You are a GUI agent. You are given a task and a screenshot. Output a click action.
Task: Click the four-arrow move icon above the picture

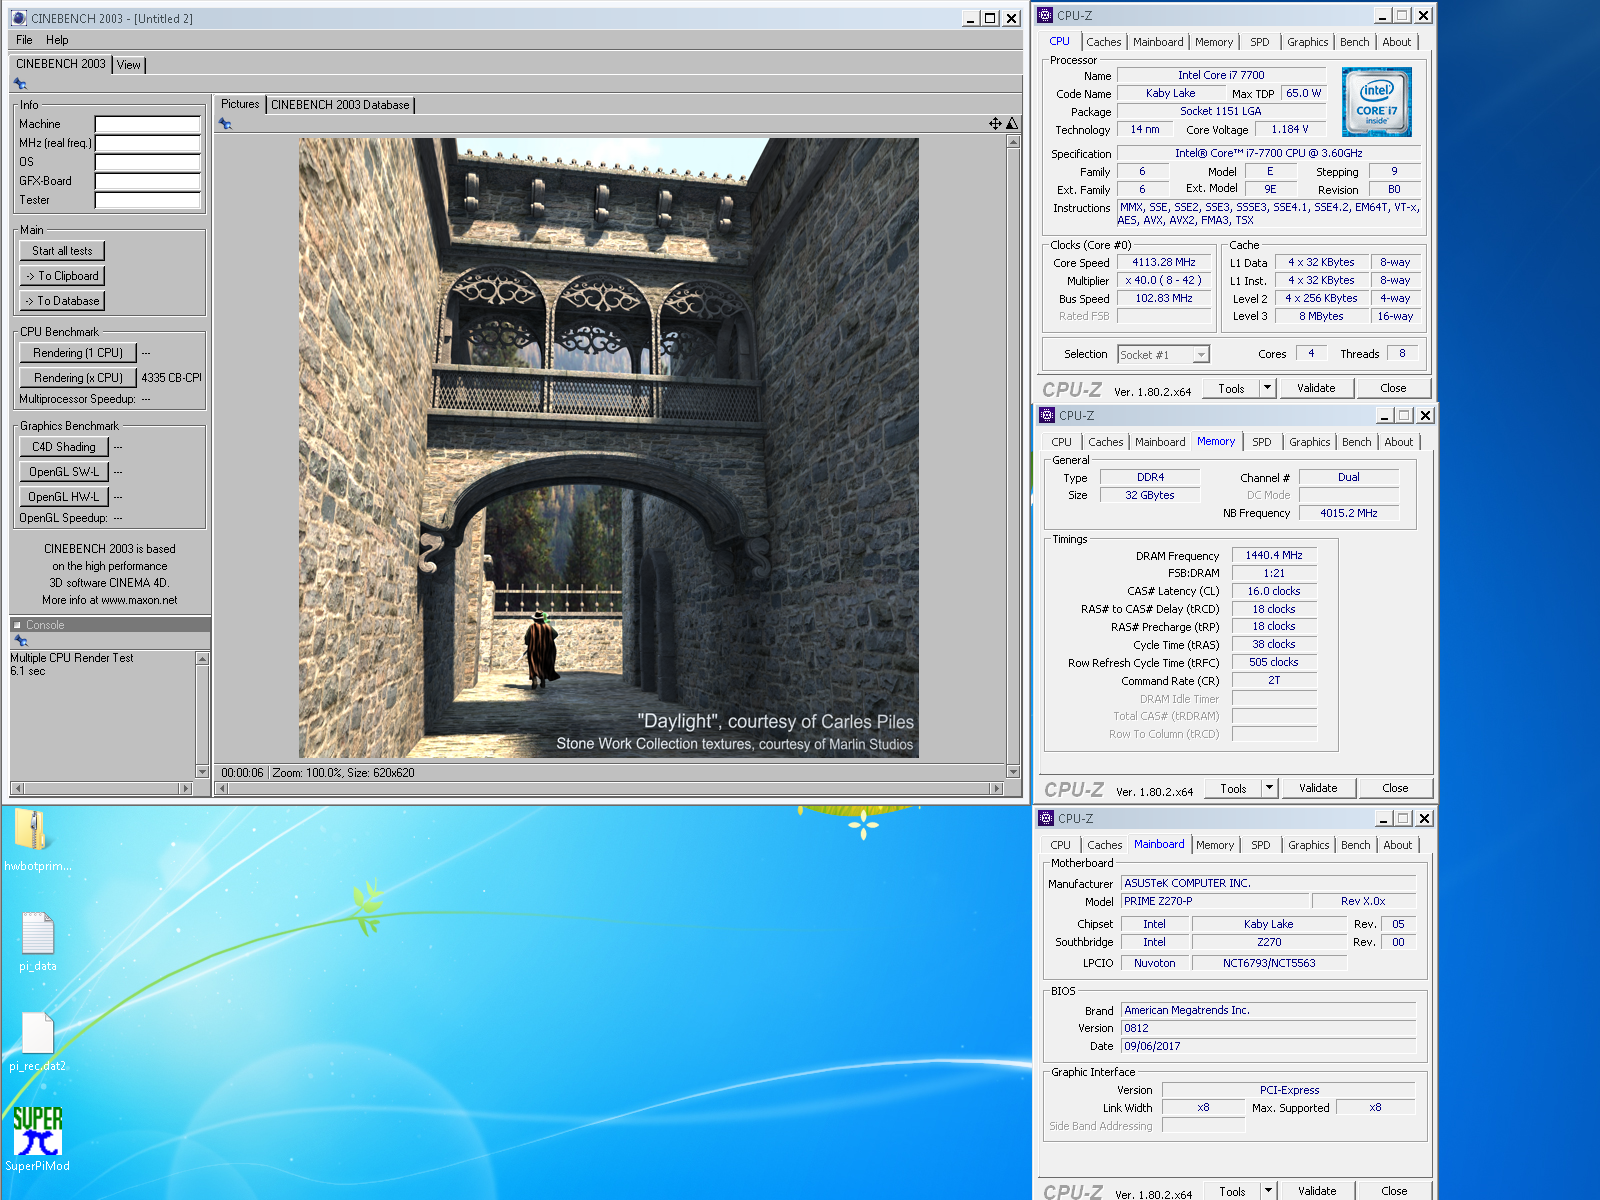(995, 124)
